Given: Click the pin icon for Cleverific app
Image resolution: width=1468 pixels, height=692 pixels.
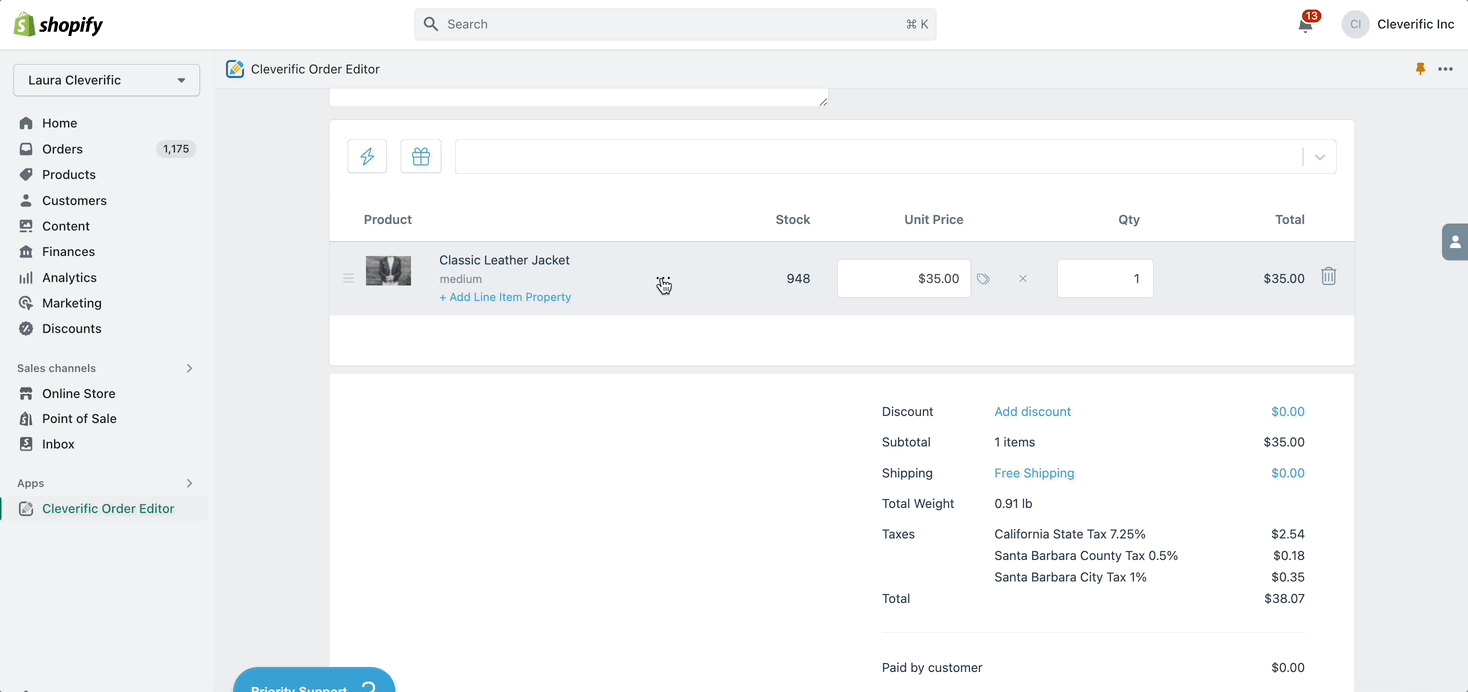Looking at the screenshot, I should [1420, 69].
